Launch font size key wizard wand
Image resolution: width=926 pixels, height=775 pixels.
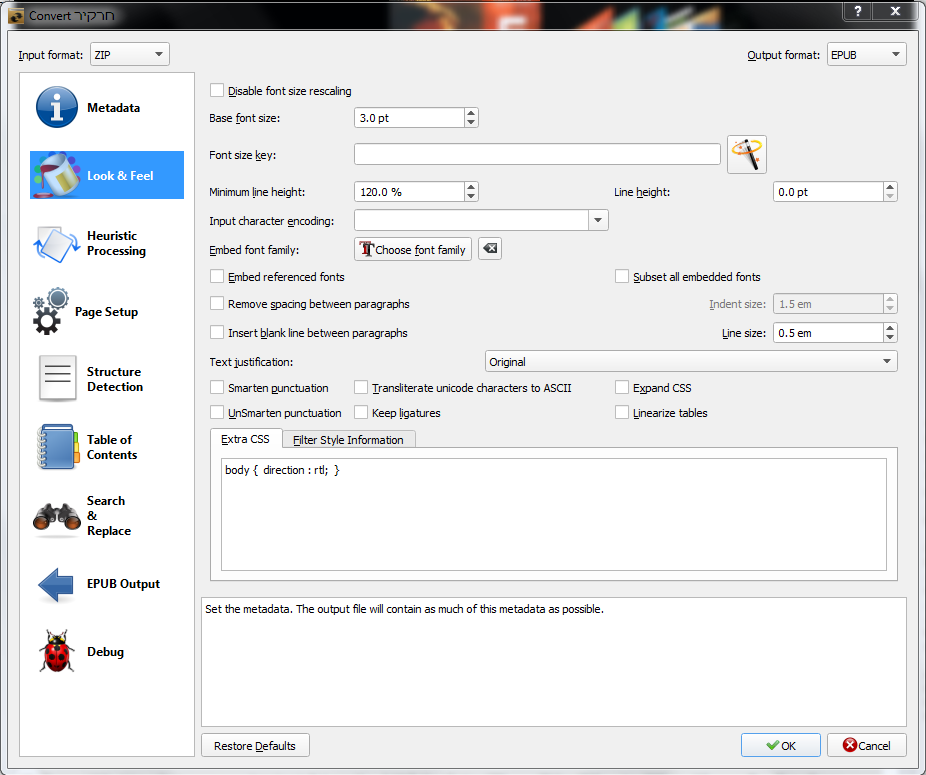[x=746, y=154]
